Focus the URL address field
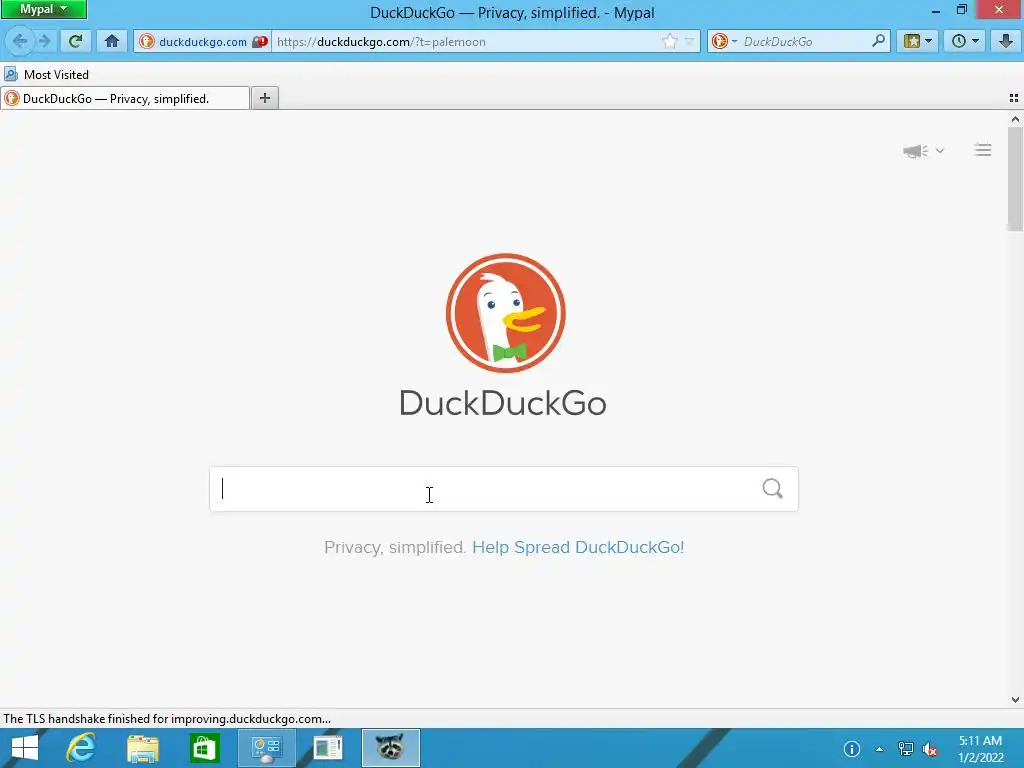This screenshot has height=768, width=1024. (x=467, y=42)
